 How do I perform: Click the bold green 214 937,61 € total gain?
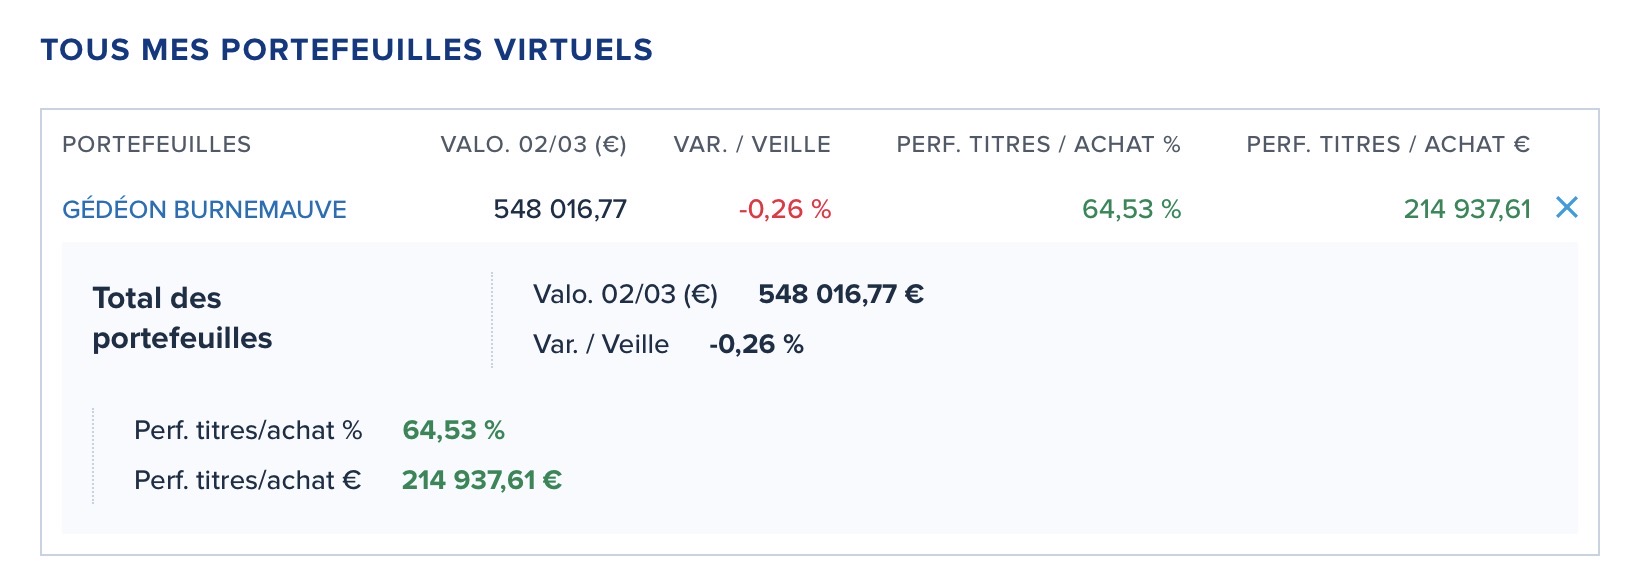pos(481,481)
